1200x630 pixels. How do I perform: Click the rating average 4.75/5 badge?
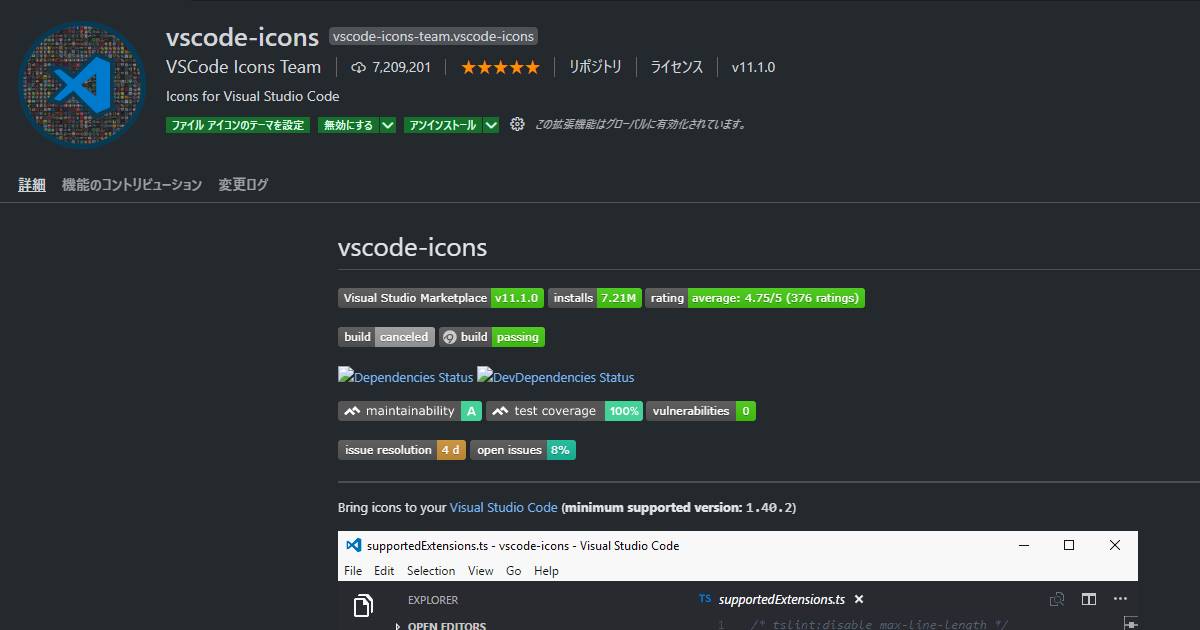(755, 298)
